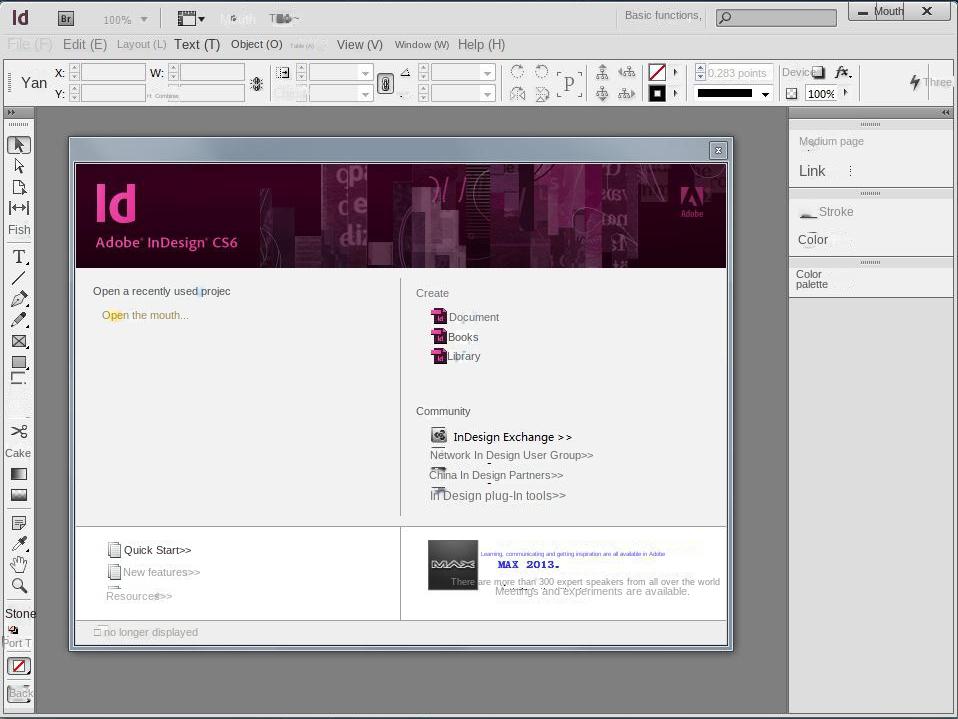This screenshot has width=958, height=719.
Task: Select the Eyedropper tool
Action: click(x=19, y=544)
